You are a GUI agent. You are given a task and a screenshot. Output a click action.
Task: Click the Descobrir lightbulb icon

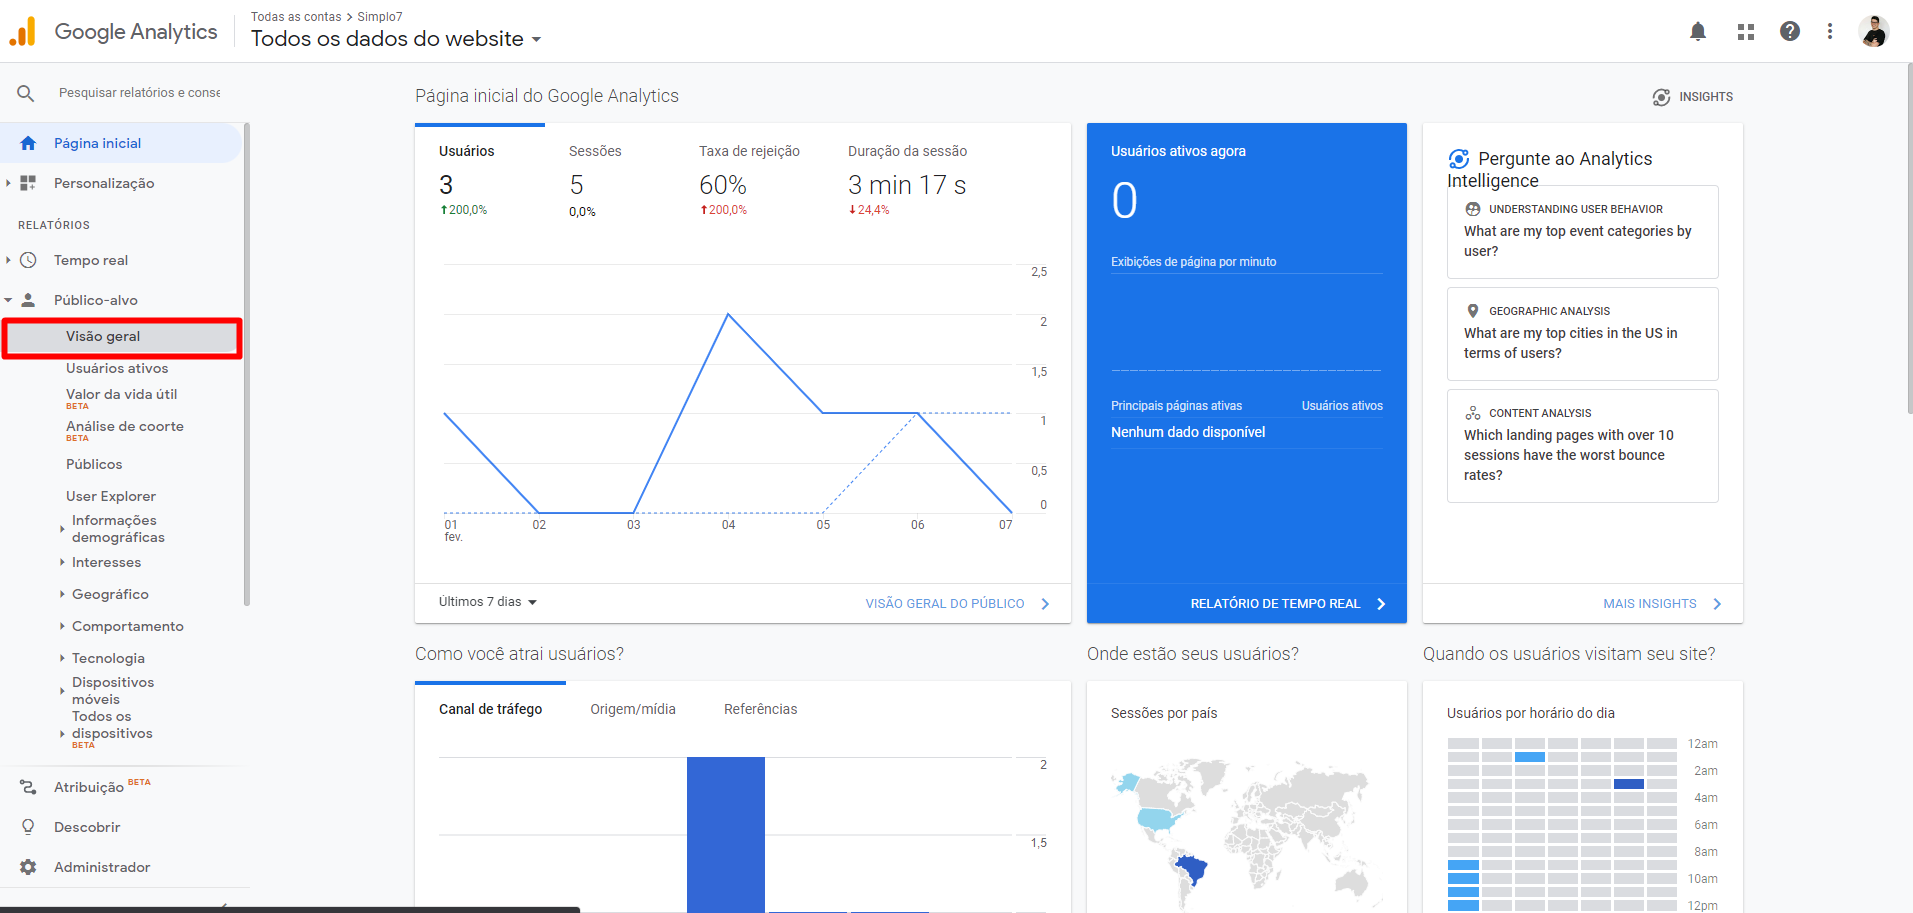pos(28,827)
